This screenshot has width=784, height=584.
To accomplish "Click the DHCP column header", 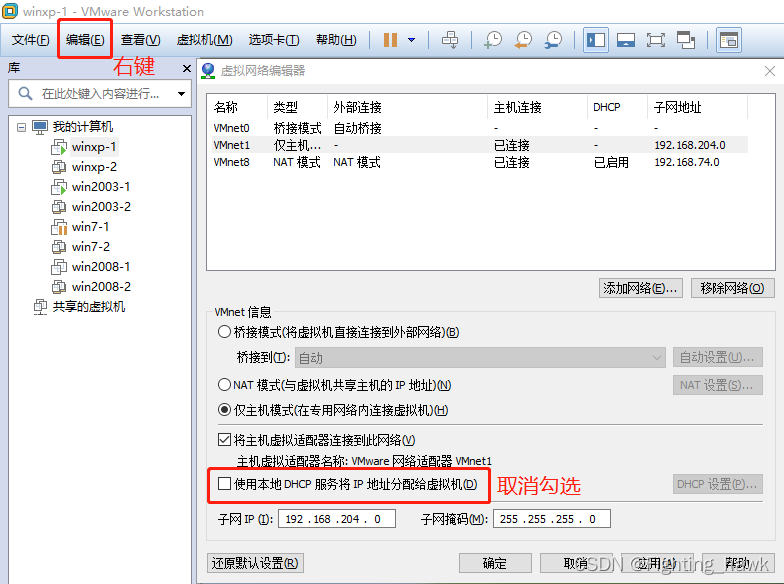I will 617,107.
